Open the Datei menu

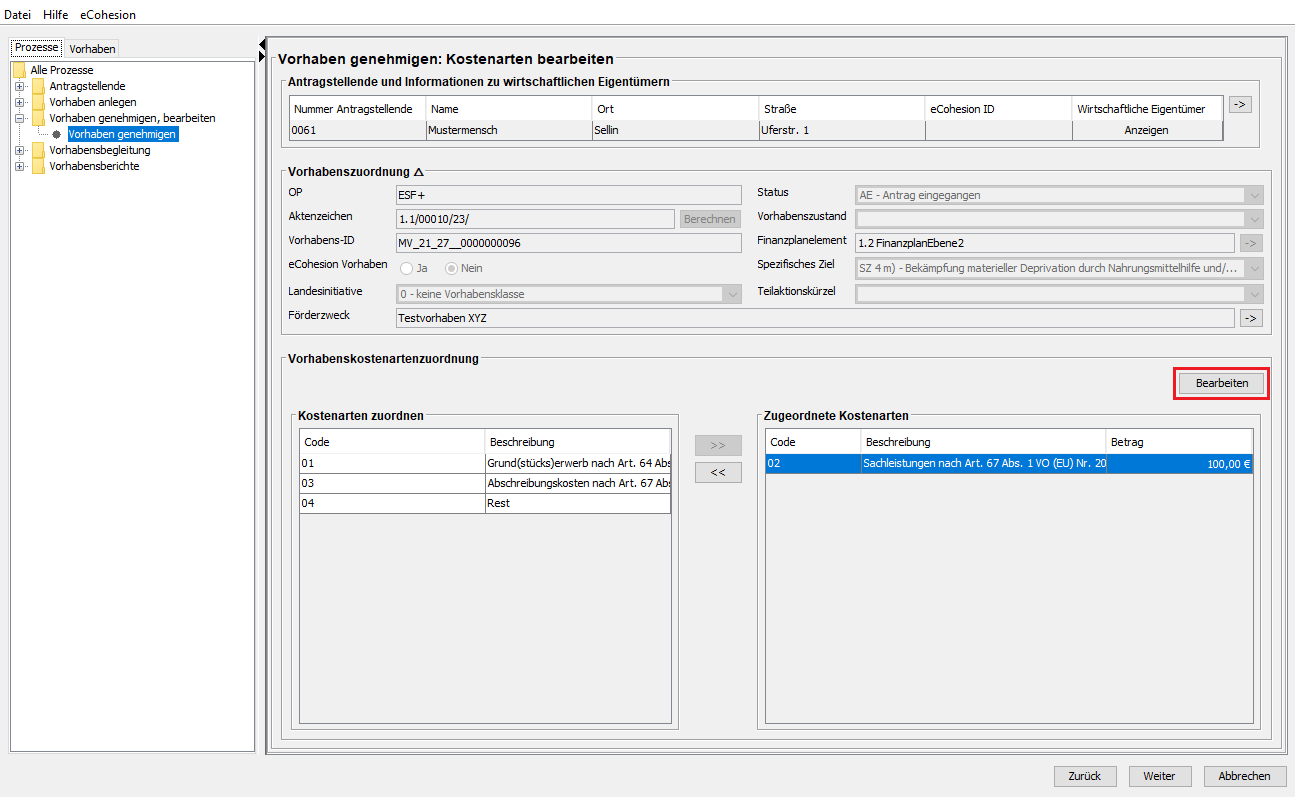(17, 15)
